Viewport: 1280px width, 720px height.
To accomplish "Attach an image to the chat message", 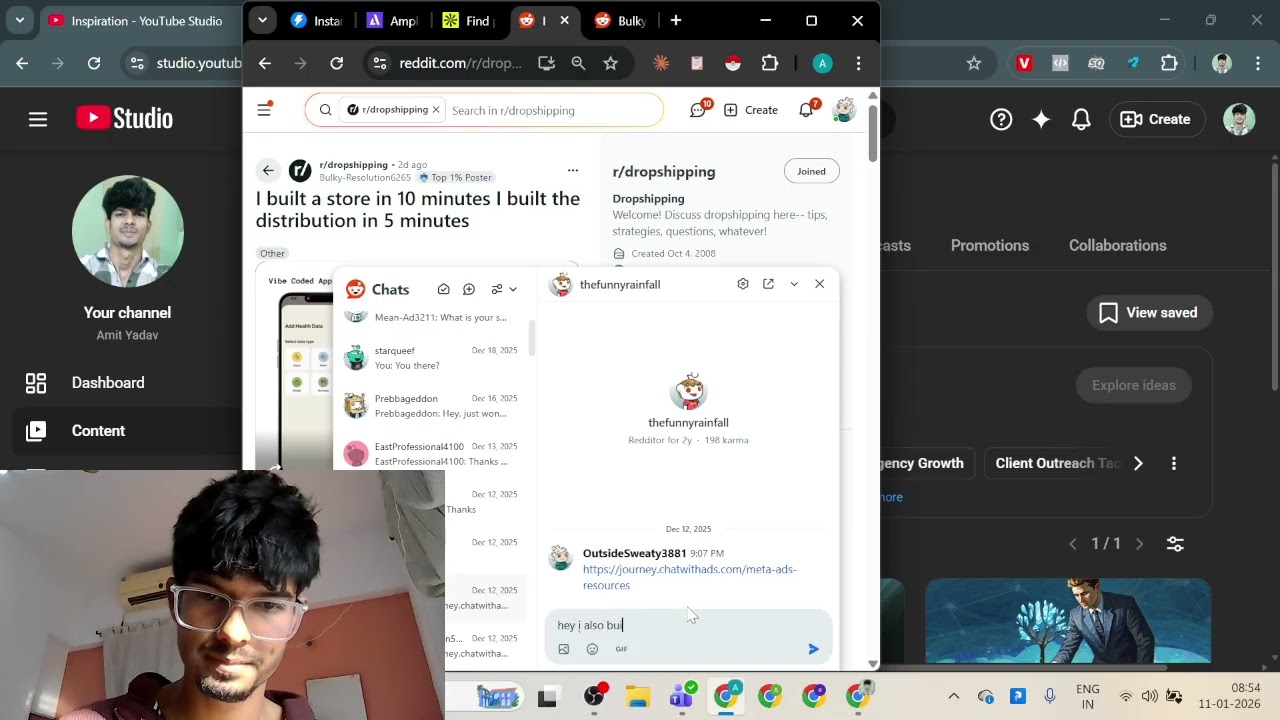I will (564, 649).
